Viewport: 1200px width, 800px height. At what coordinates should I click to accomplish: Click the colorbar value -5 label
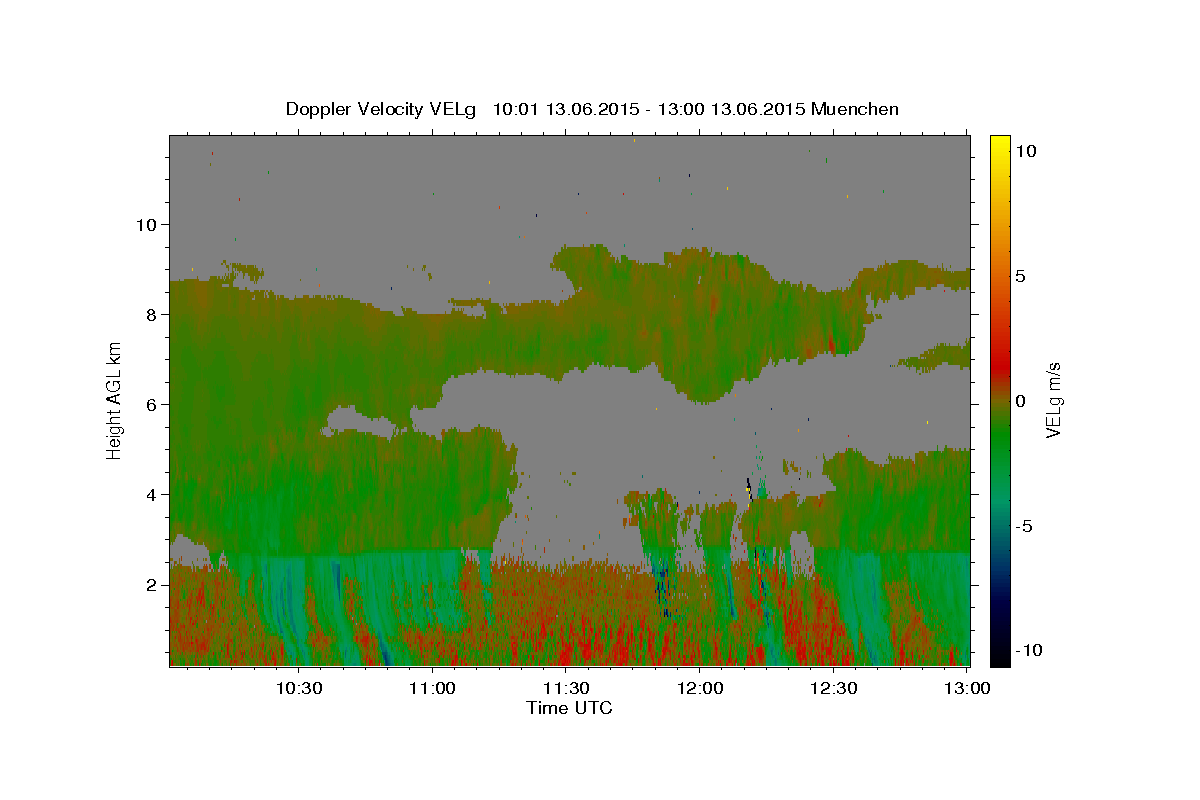pos(1023,525)
